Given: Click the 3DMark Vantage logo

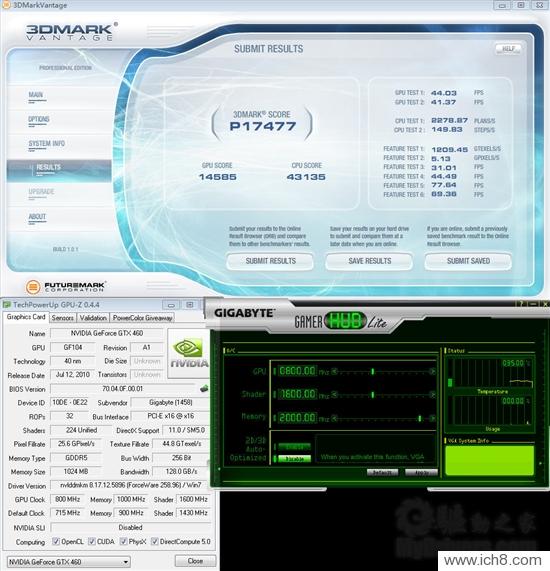Looking at the screenshot, I should (x=71, y=32).
